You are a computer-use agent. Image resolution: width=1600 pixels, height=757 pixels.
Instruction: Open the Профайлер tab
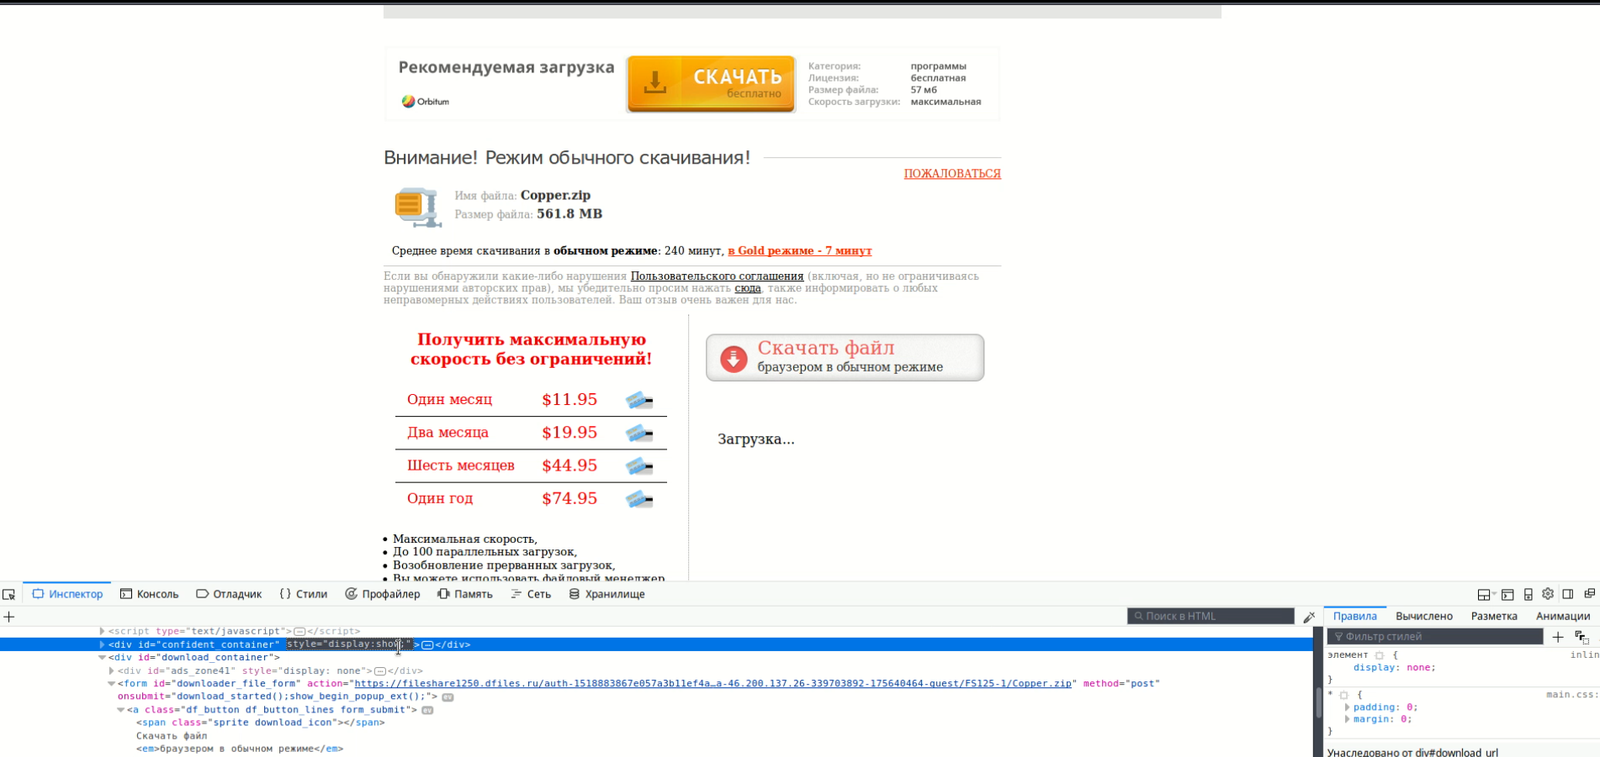pyautogui.click(x=383, y=594)
